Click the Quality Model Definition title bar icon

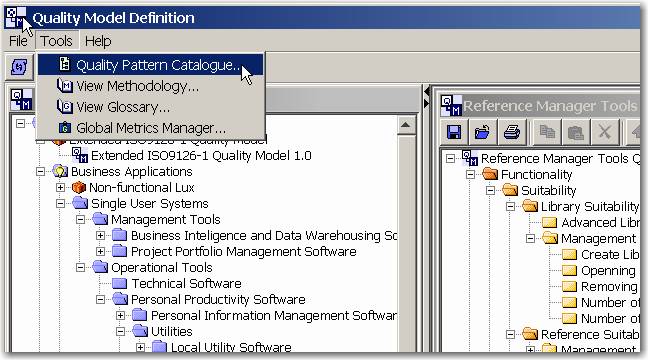pyautogui.click(x=16, y=18)
